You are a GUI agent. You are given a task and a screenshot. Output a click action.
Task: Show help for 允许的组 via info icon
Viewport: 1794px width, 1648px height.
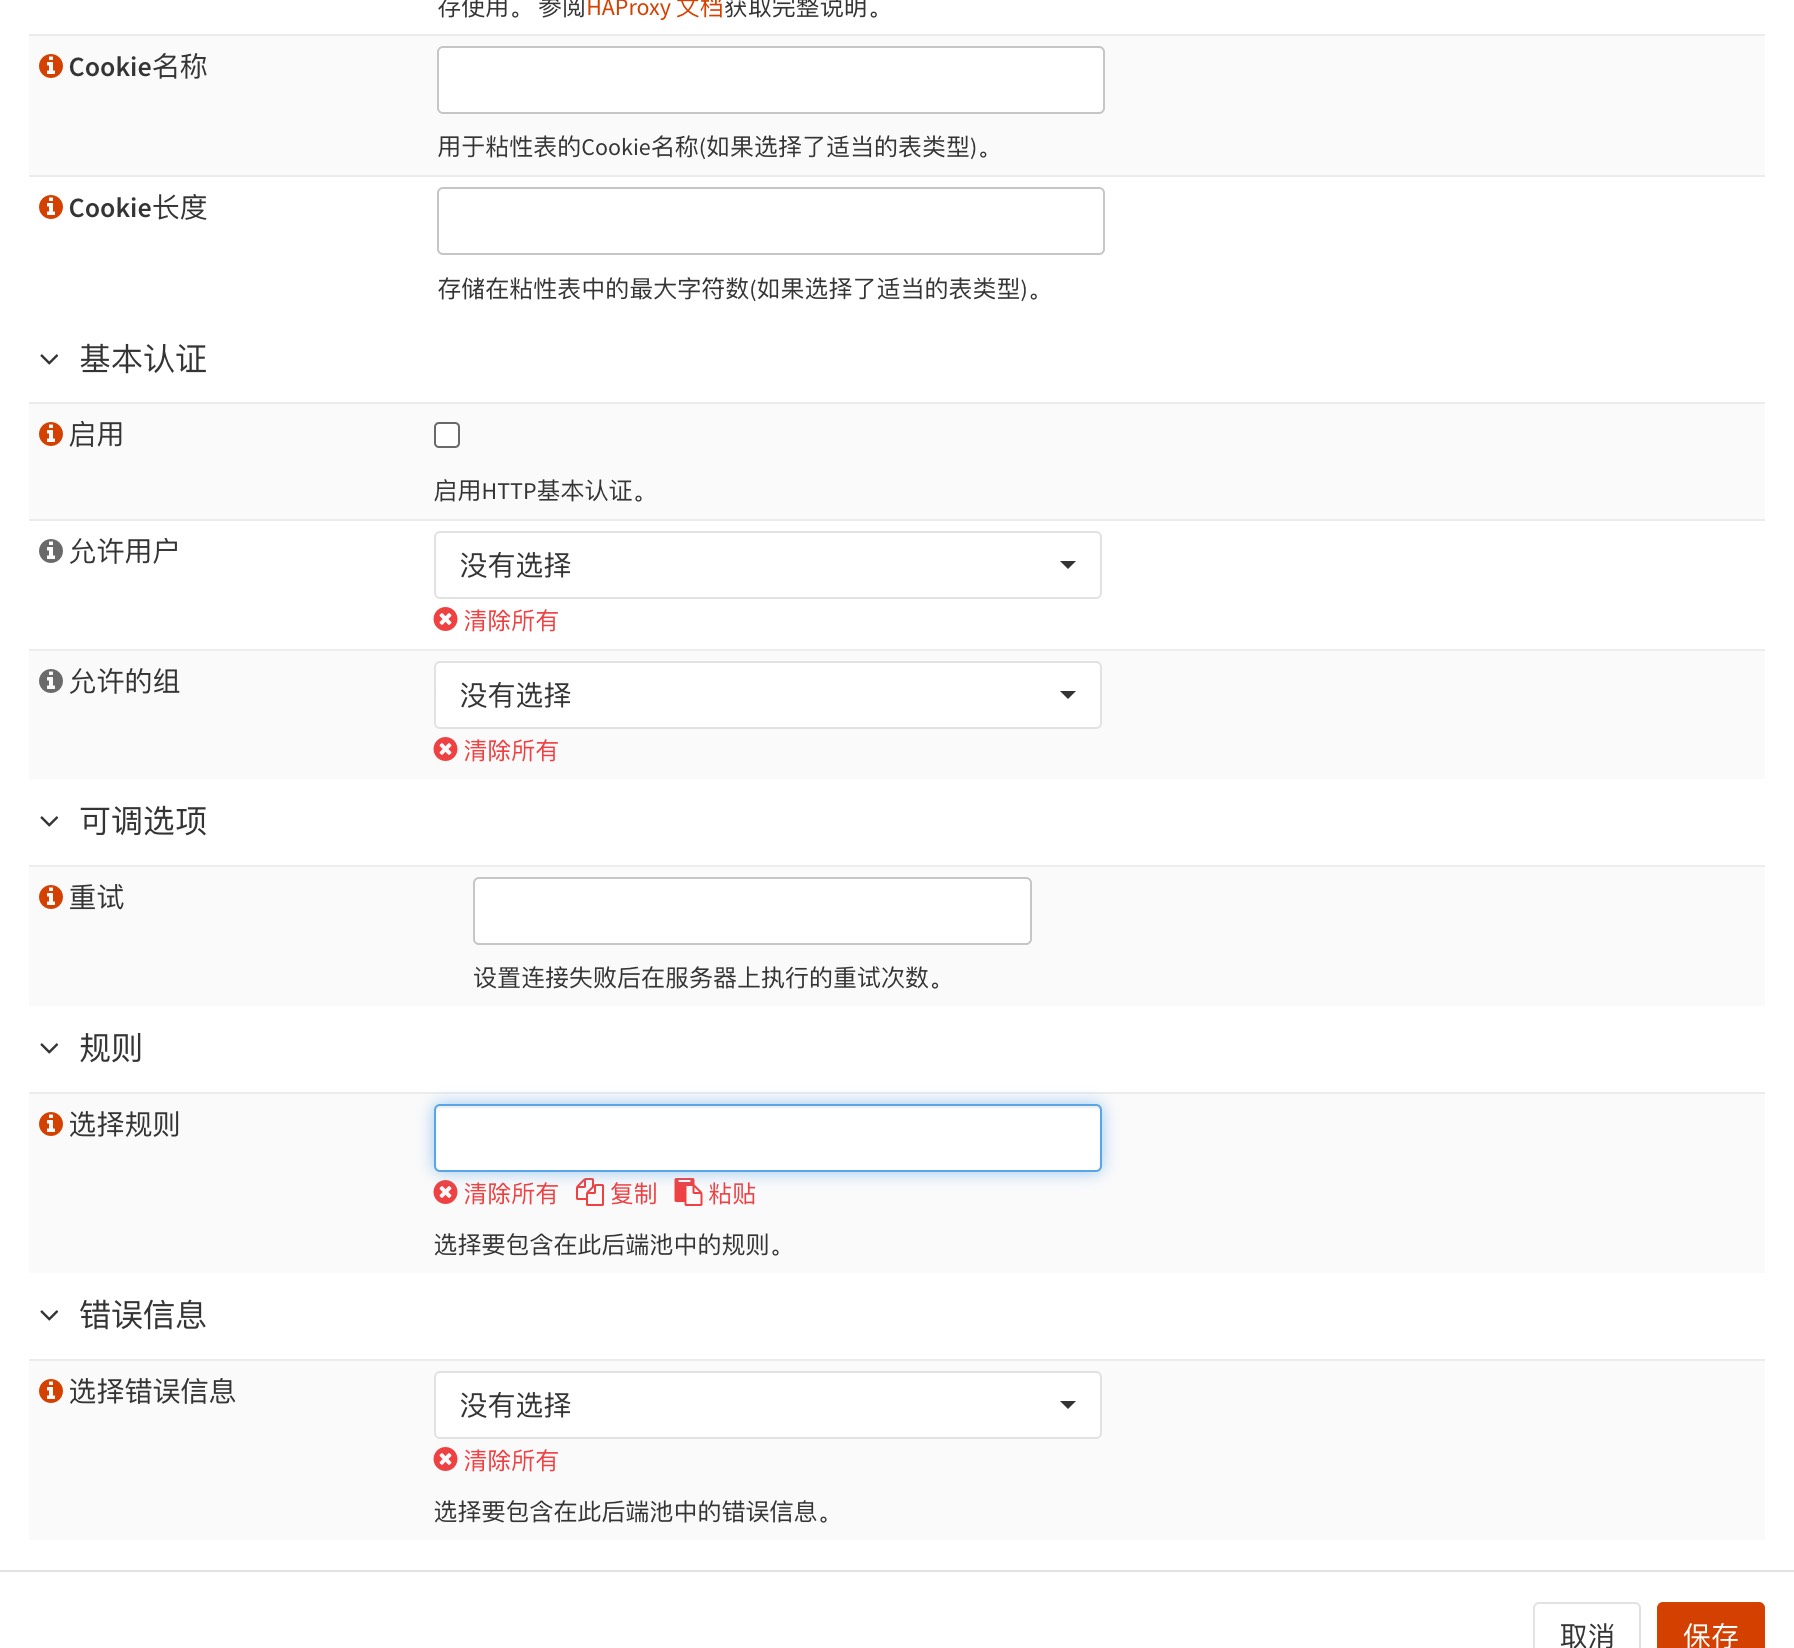click(50, 681)
